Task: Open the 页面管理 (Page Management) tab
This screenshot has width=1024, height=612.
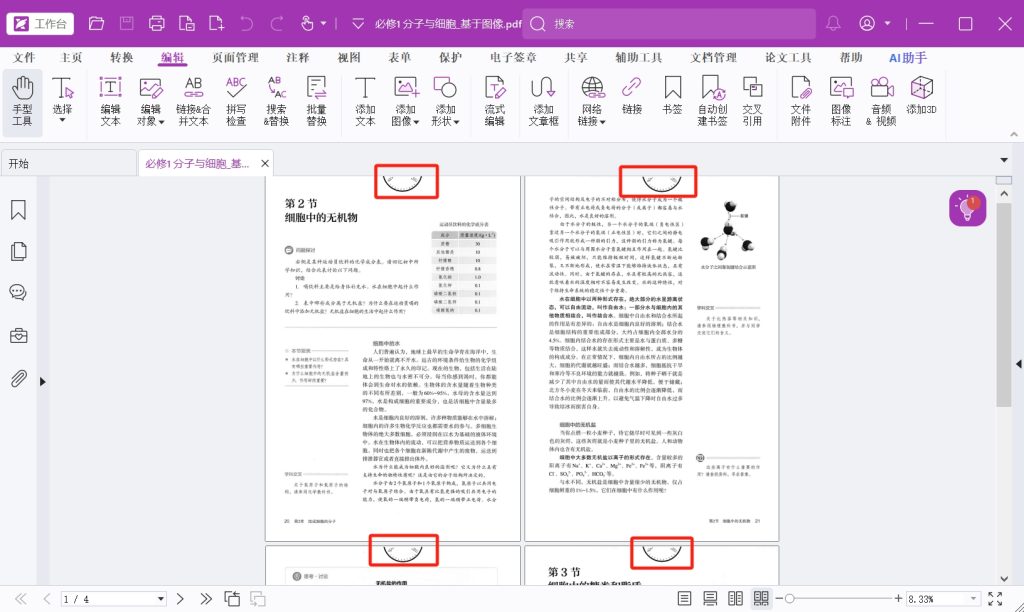Action: pyautogui.click(x=235, y=58)
